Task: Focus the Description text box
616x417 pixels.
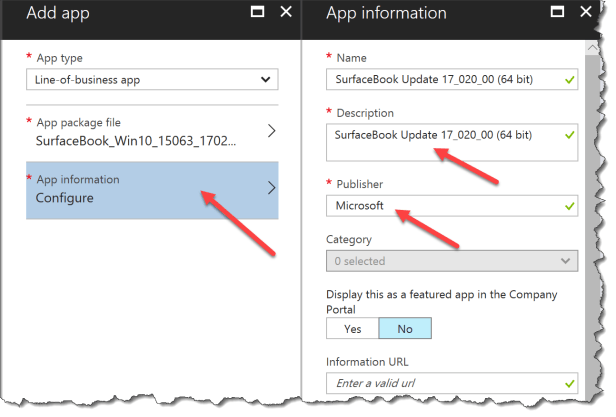Action: (450, 141)
